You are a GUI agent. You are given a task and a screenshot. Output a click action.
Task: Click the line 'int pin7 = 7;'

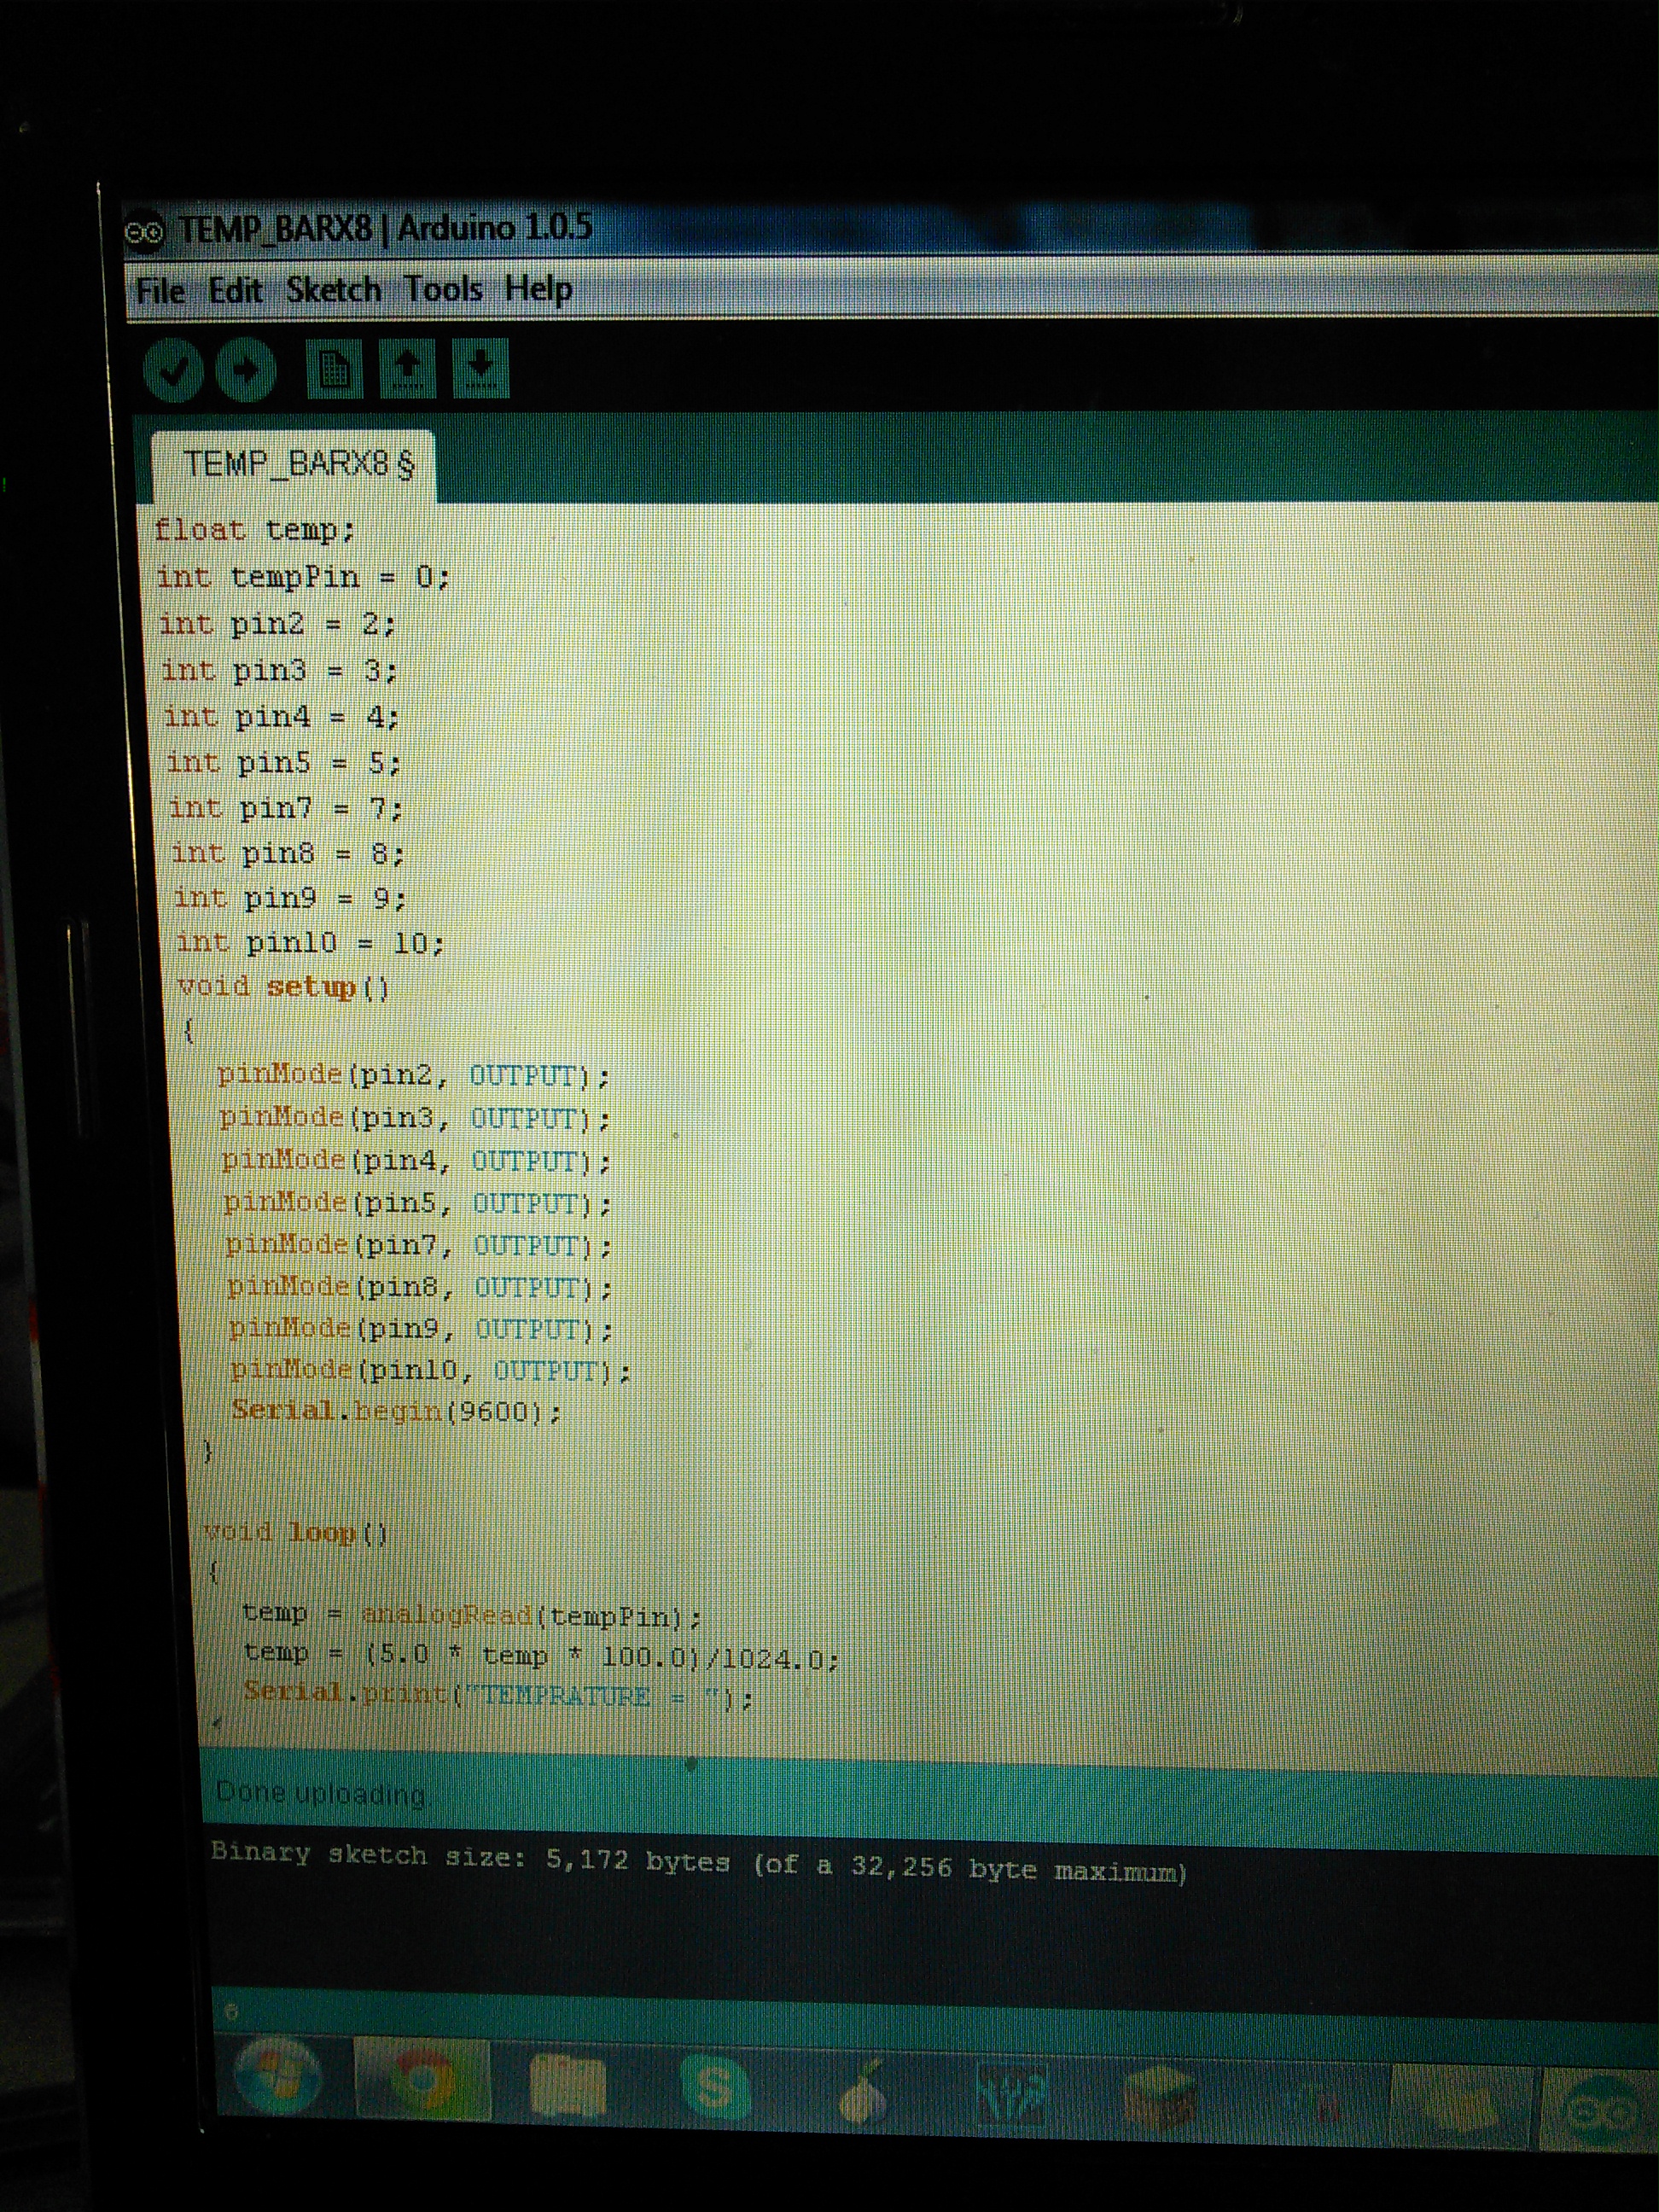tap(287, 808)
